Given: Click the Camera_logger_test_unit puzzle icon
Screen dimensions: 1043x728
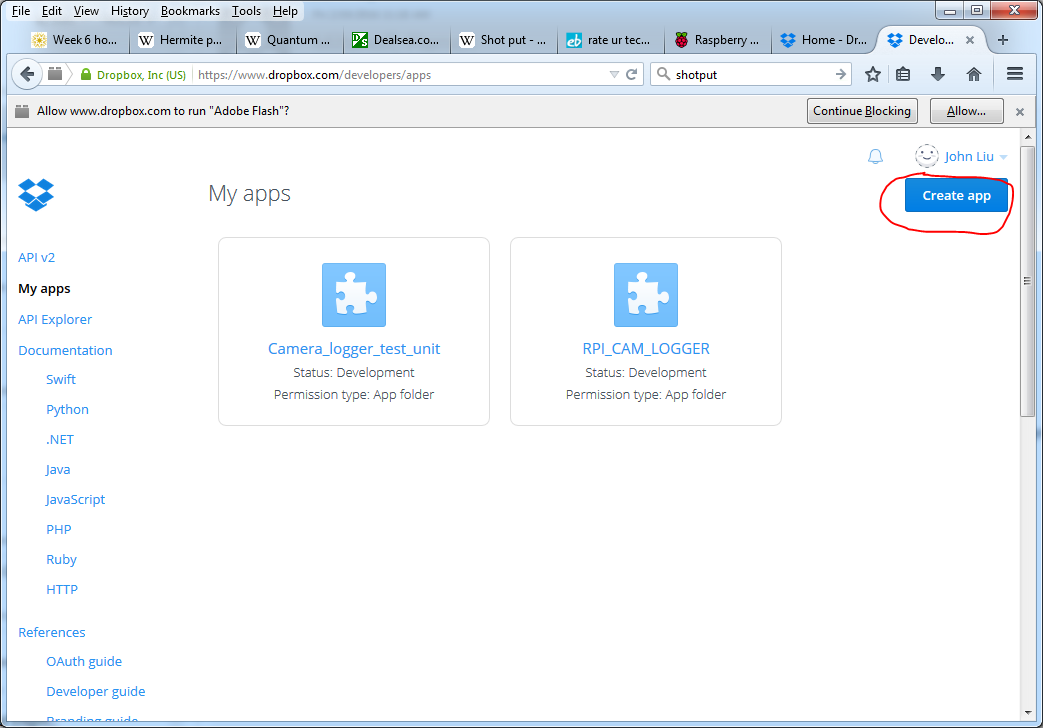Looking at the screenshot, I should tap(354, 295).
